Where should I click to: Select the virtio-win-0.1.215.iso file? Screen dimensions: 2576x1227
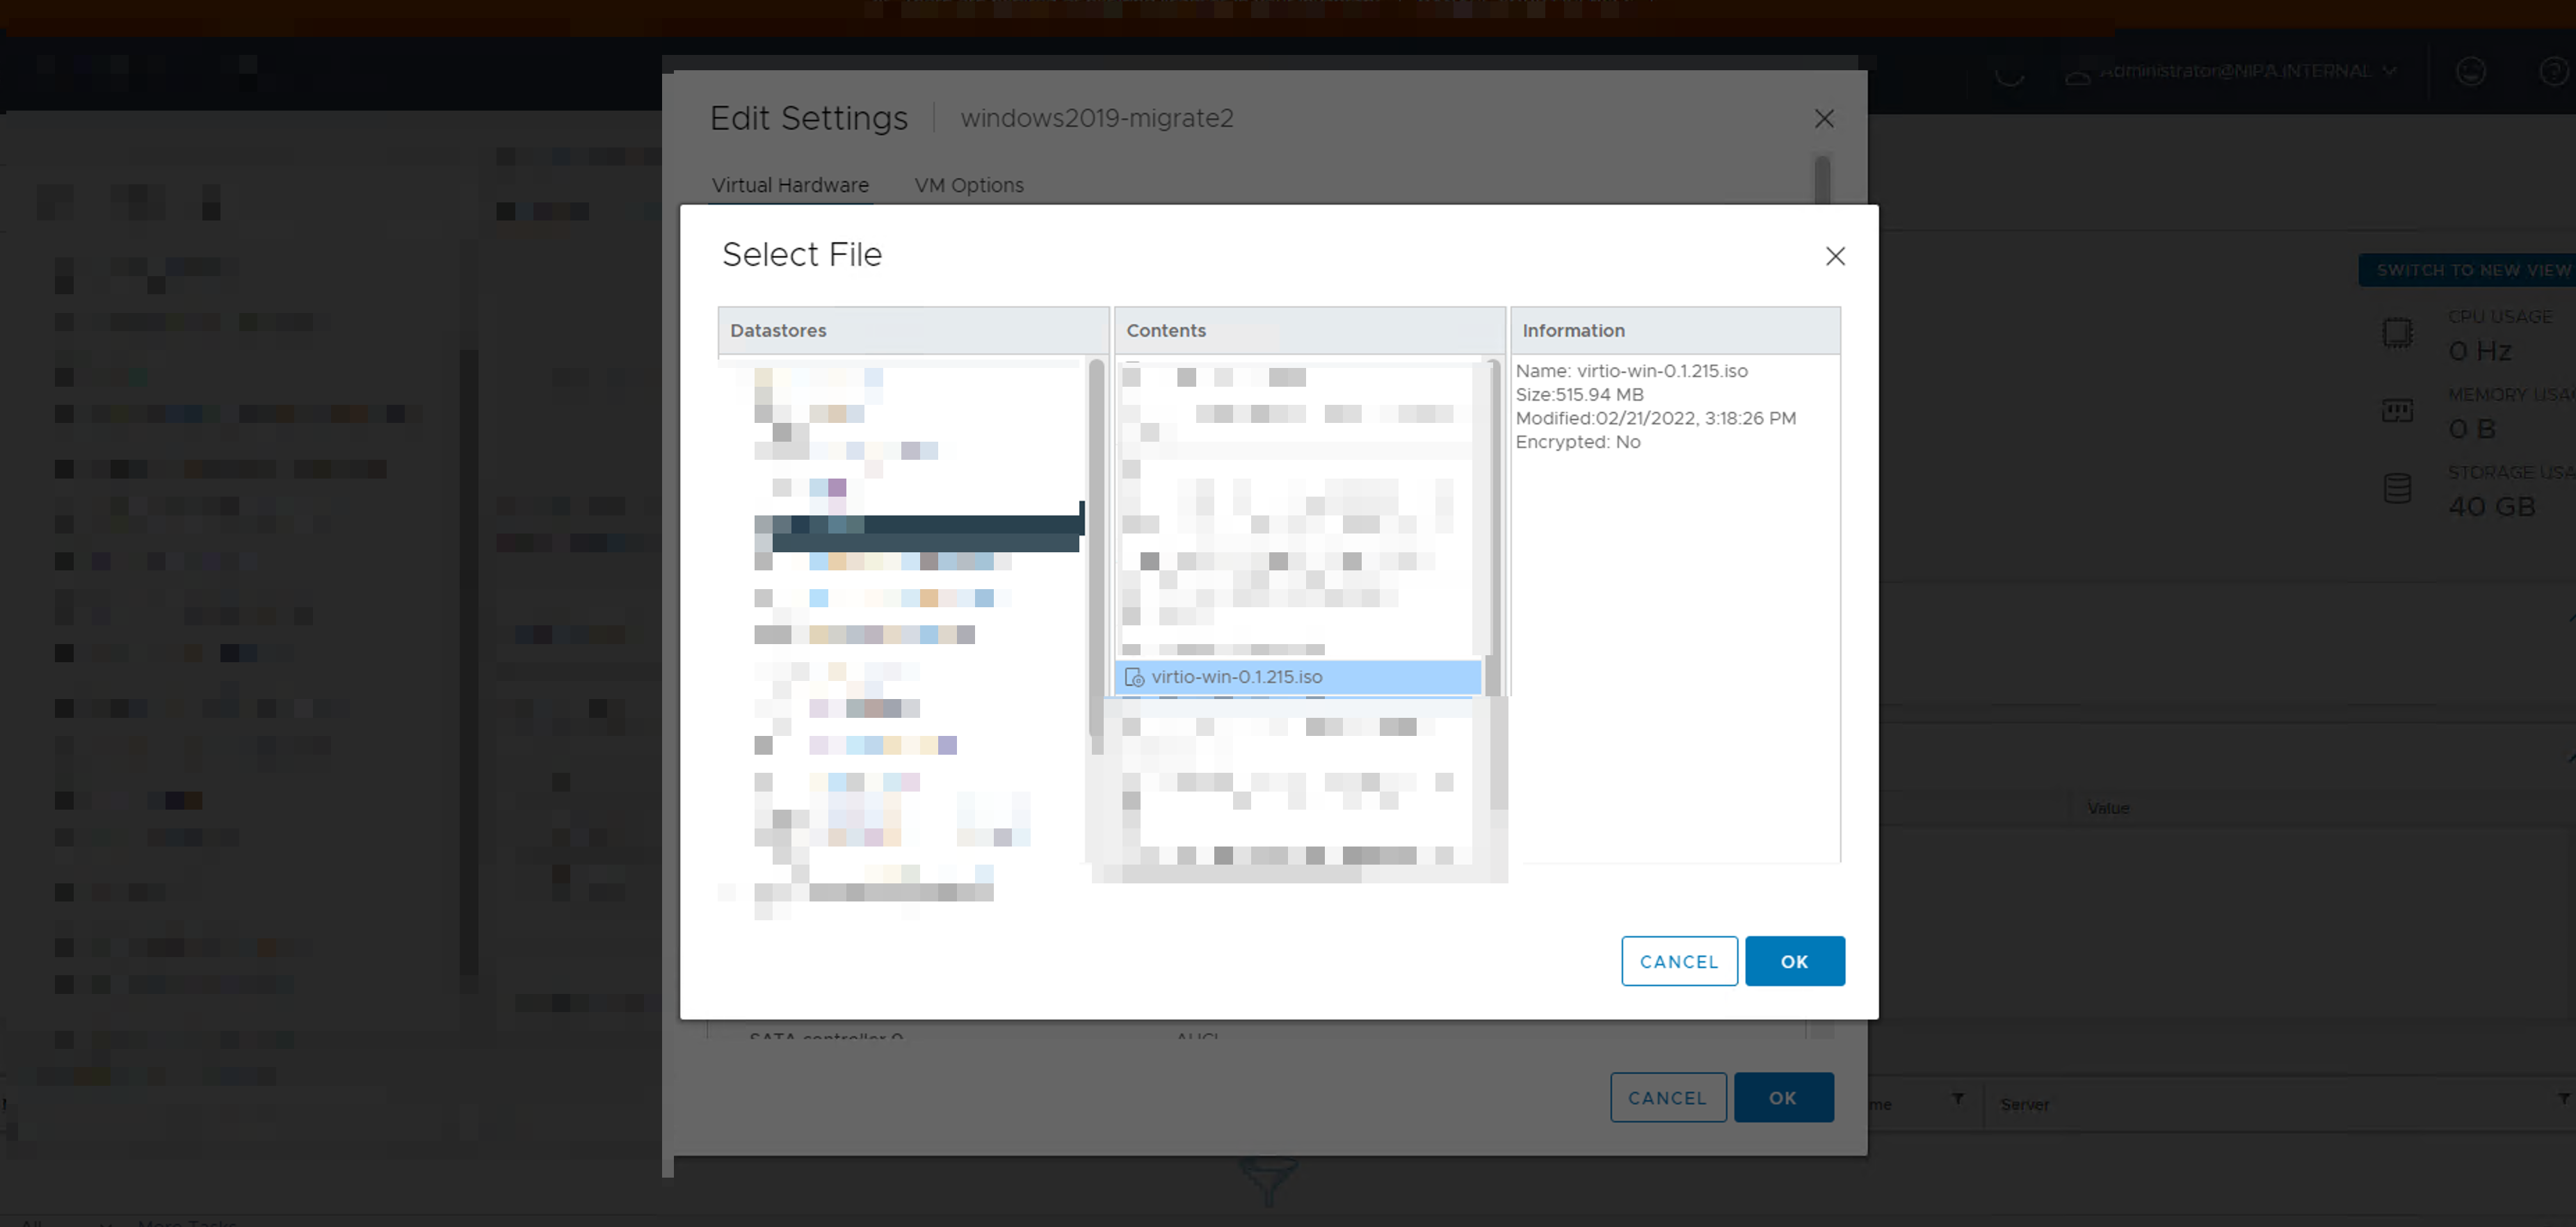click(x=1237, y=677)
